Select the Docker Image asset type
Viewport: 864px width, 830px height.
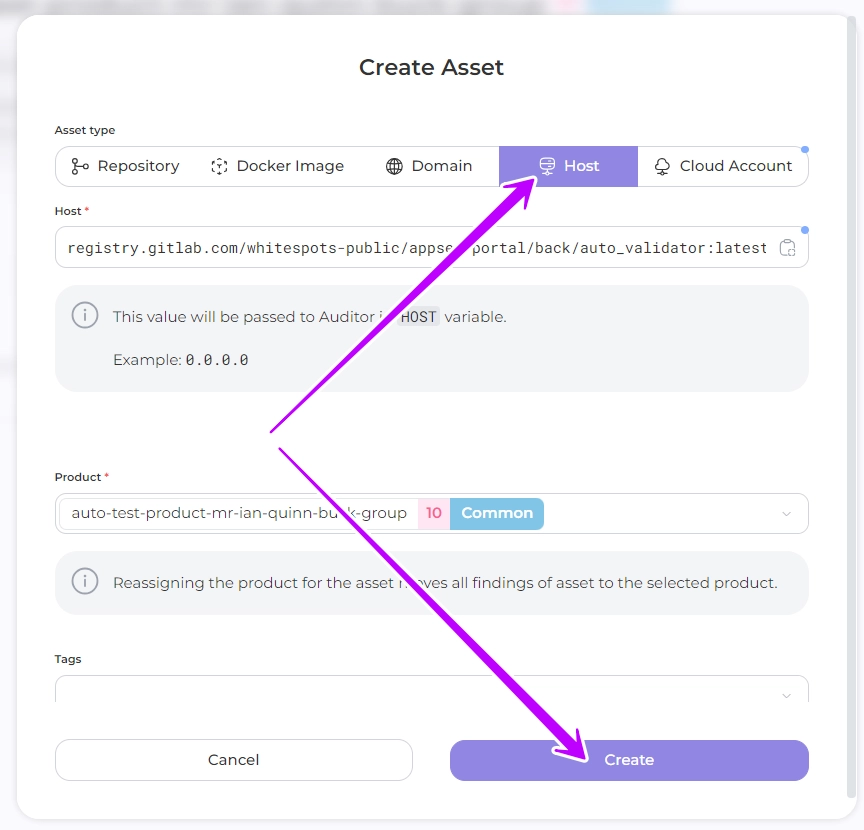[x=278, y=166]
